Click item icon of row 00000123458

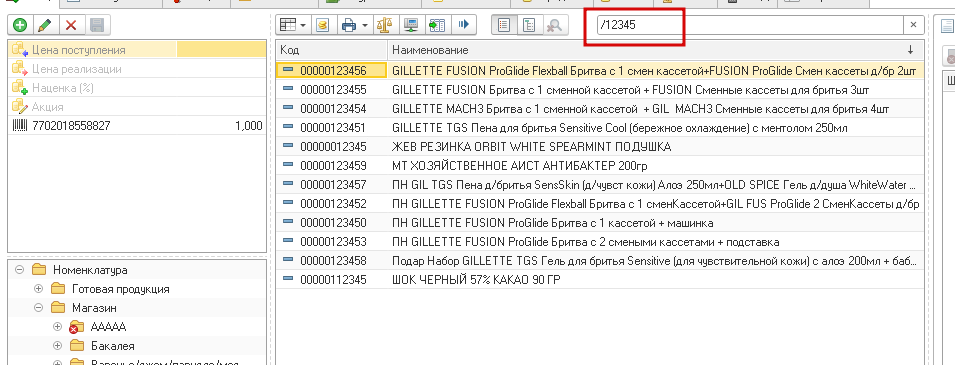pos(288,260)
